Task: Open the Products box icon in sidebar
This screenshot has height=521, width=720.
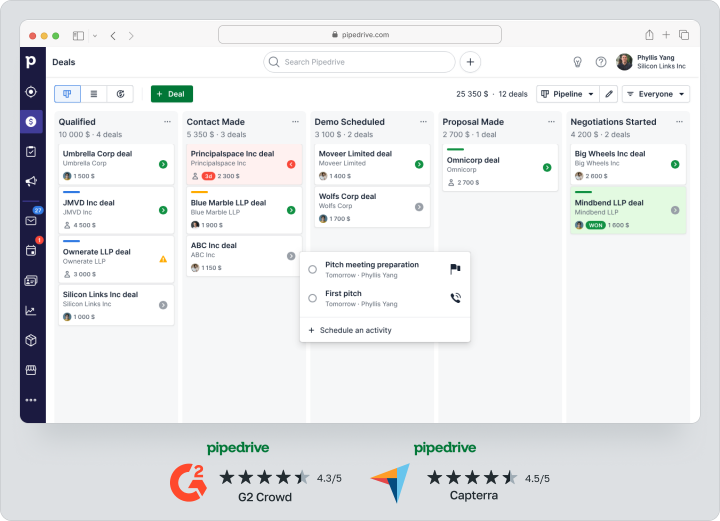Action: click(31, 340)
